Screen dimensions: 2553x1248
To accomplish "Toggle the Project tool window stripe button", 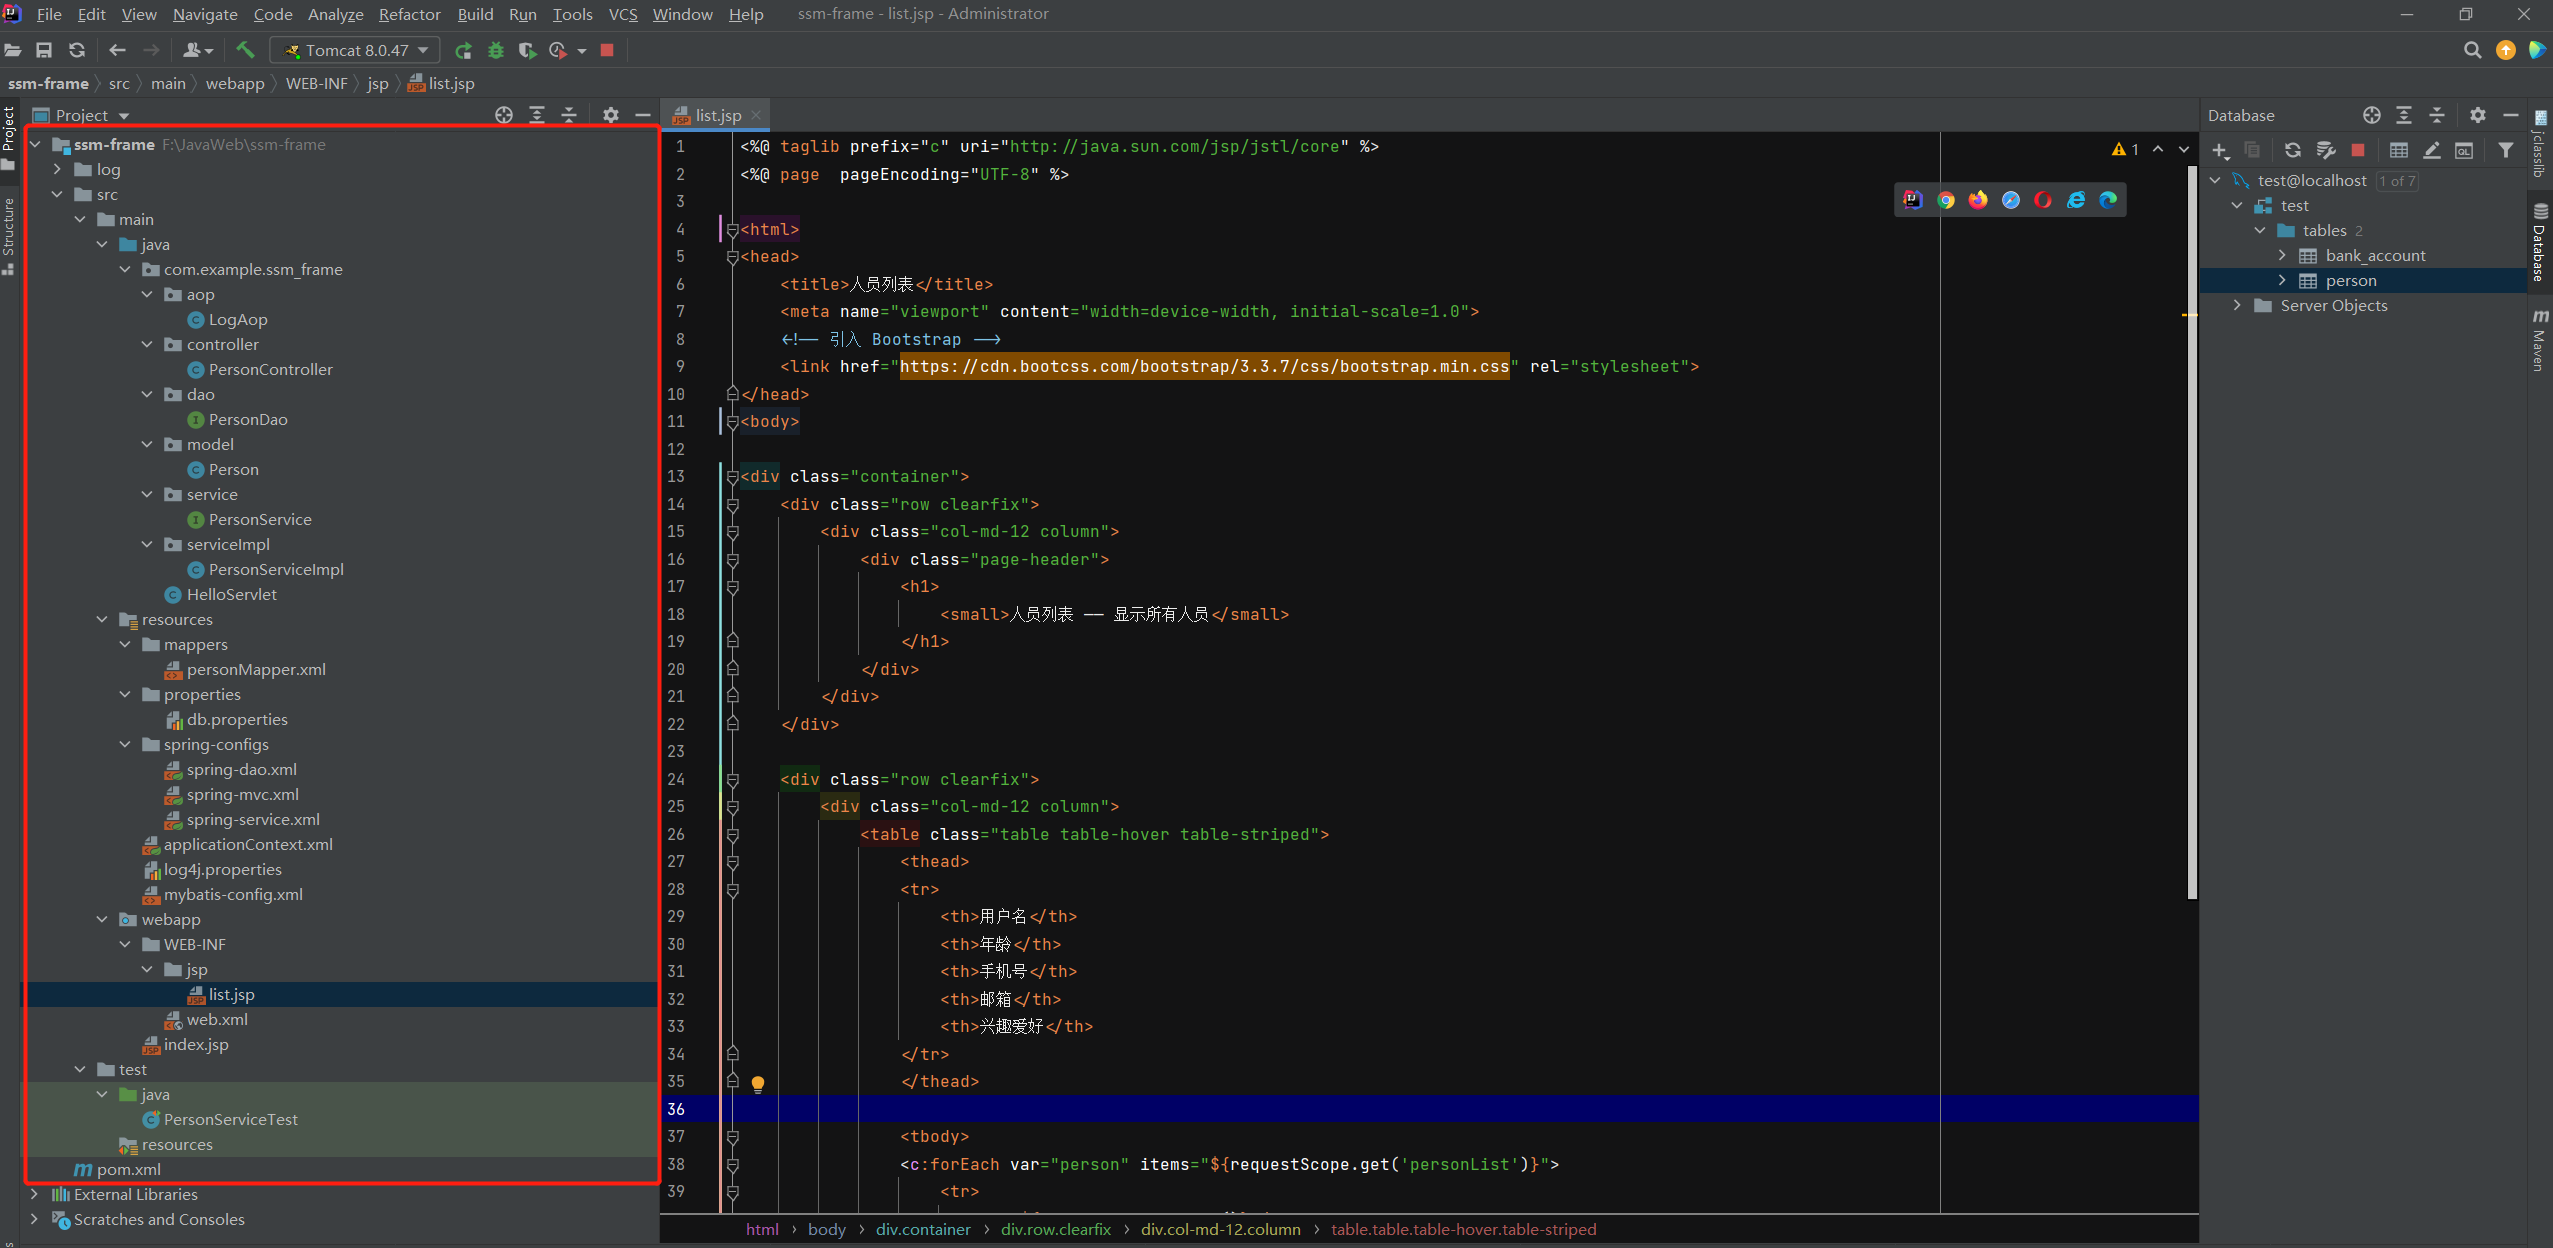I will click(x=9, y=138).
